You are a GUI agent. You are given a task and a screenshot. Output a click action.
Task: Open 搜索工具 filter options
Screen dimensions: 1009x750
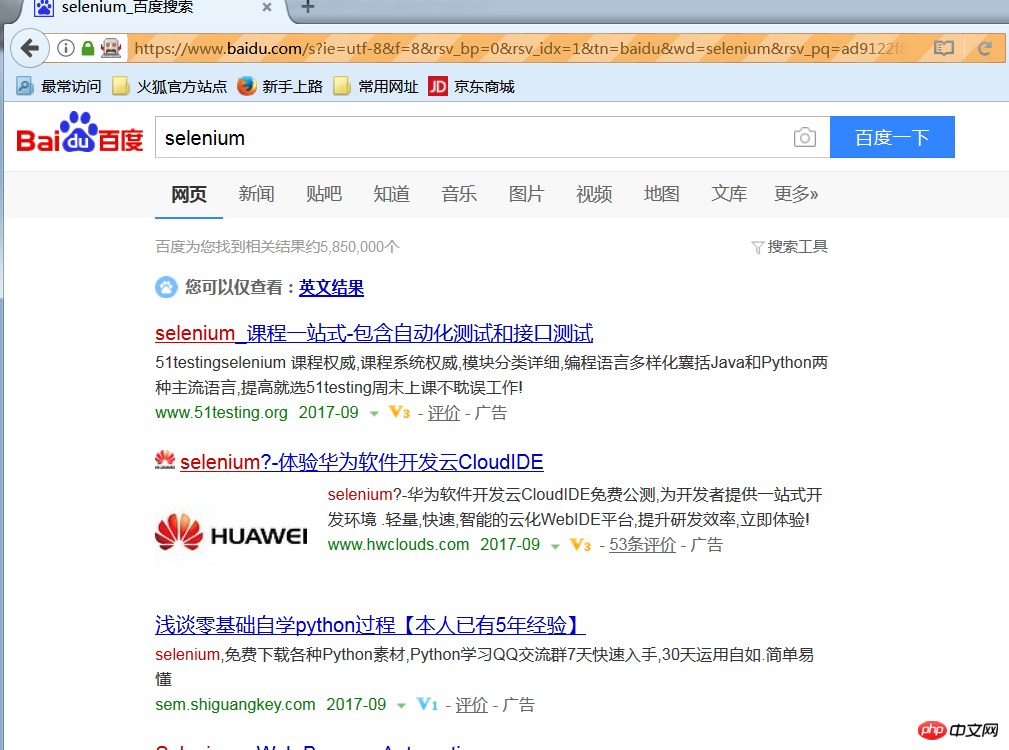click(x=790, y=247)
